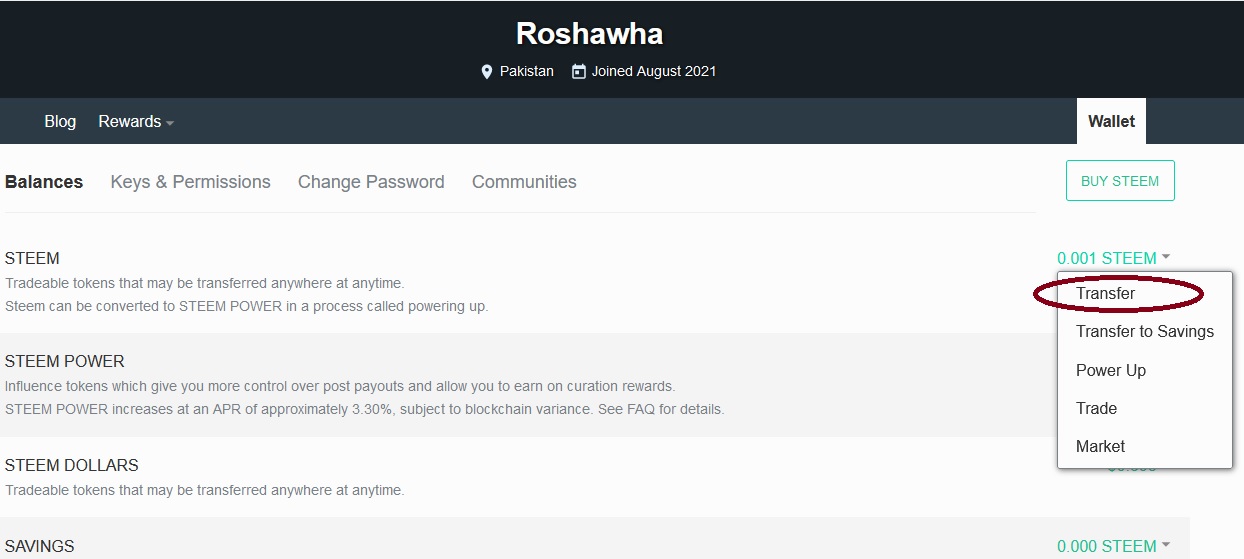Screen dimensions: 1244x559
Task: Select Trade in the dropdown menu
Action: [x=1096, y=408]
